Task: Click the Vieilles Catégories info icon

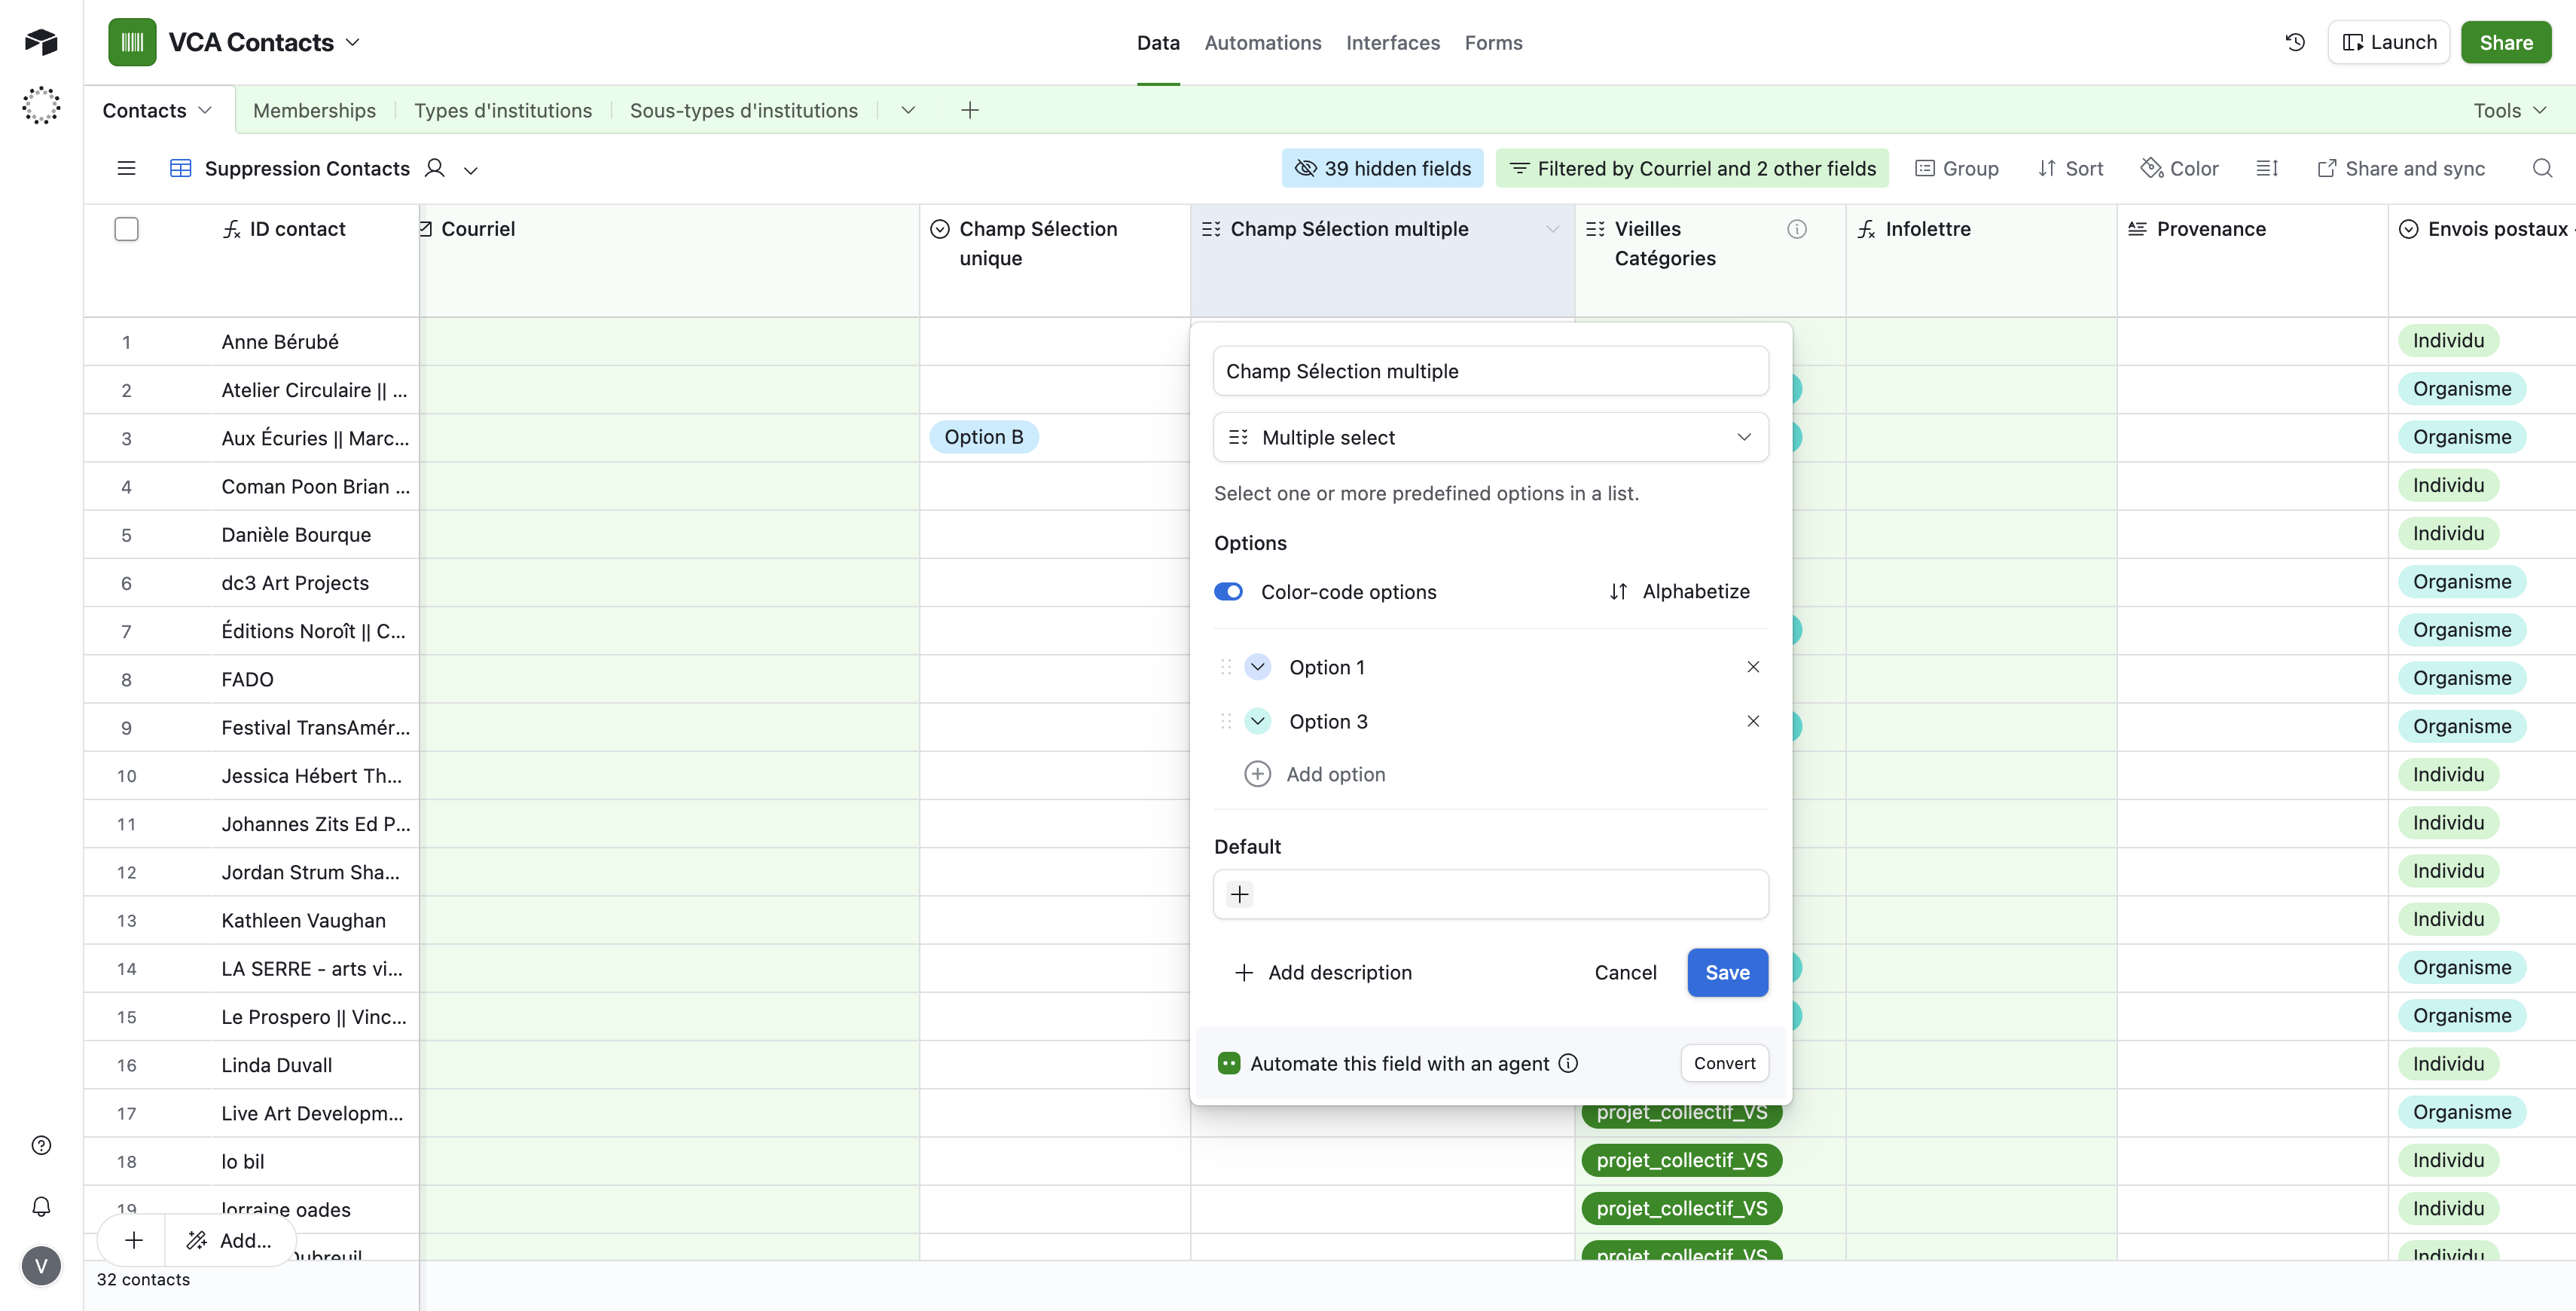Action: 1796,229
